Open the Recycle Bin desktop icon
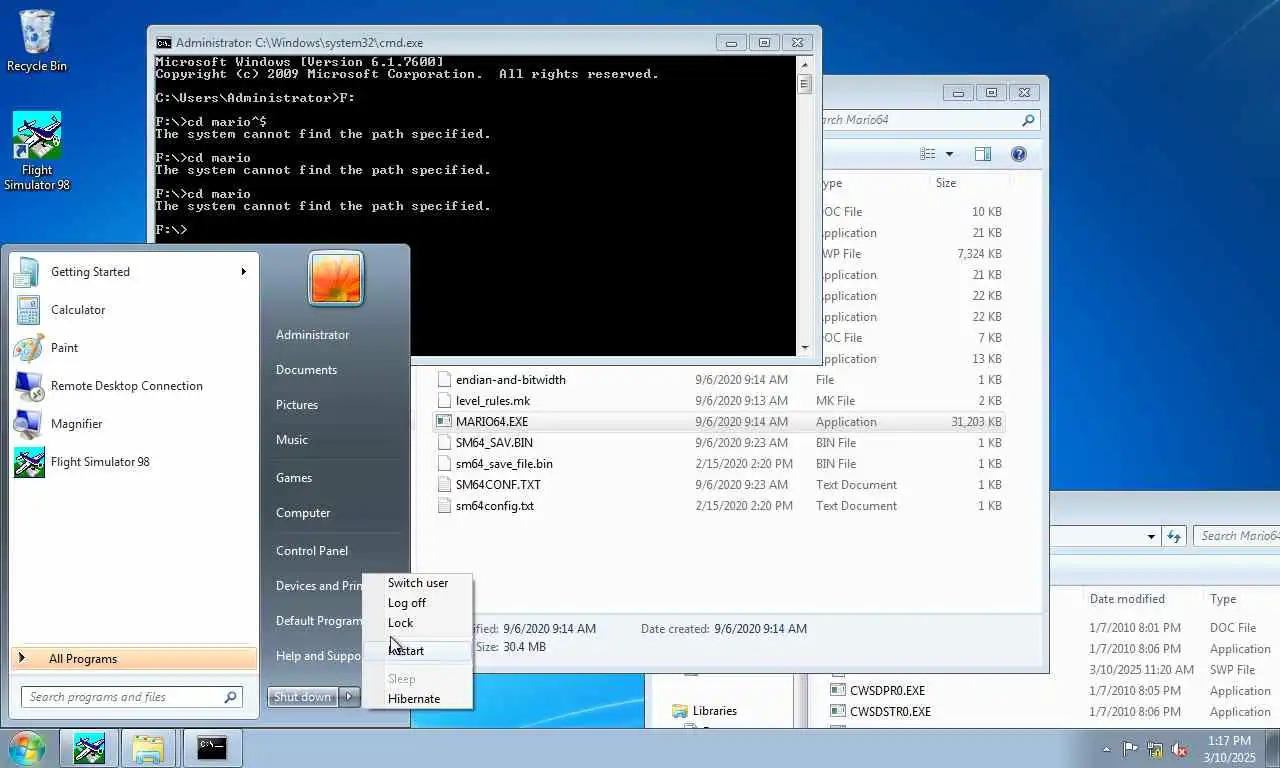Viewport: 1280px width, 768px height. (37, 41)
